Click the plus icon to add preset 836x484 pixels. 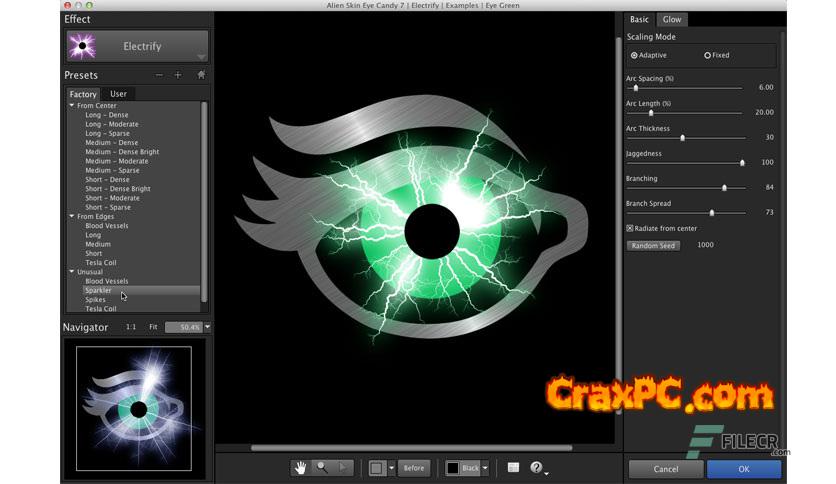click(x=178, y=75)
